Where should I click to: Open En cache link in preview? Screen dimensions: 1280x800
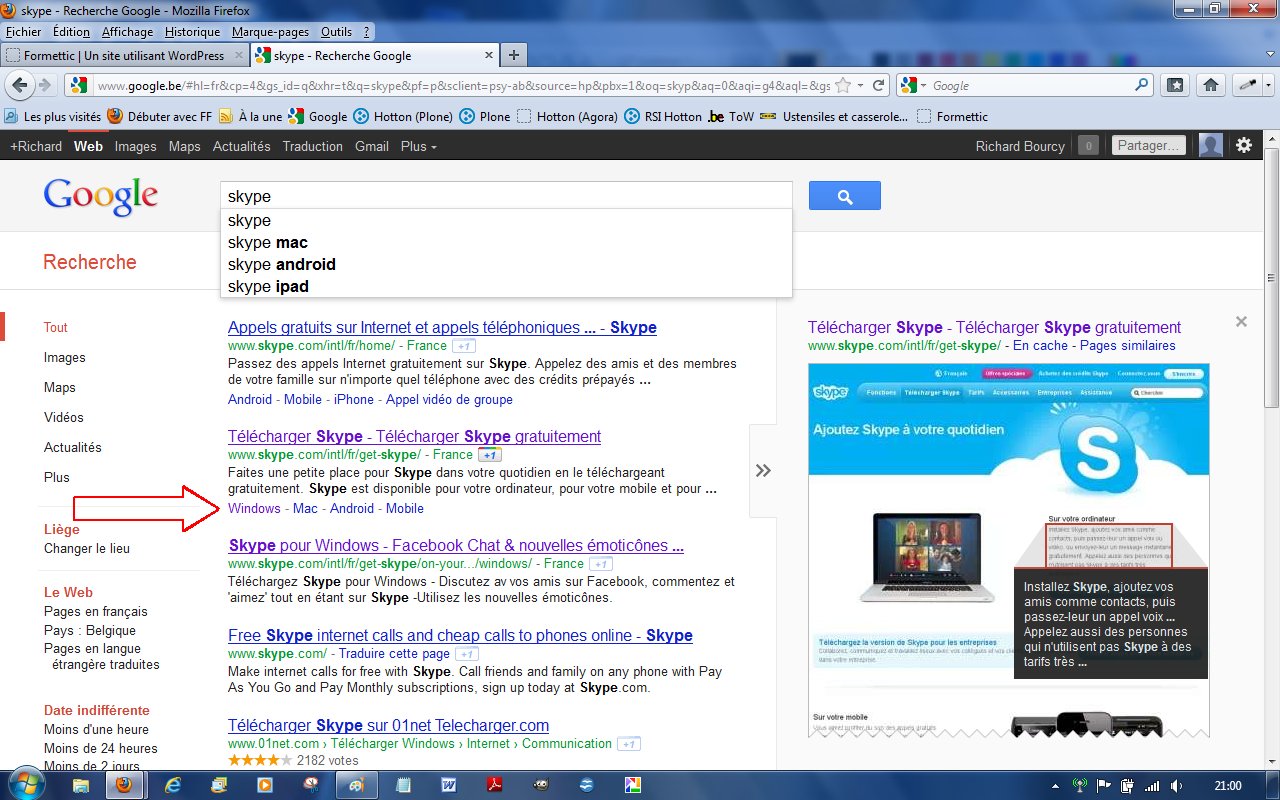tap(1040, 345)
